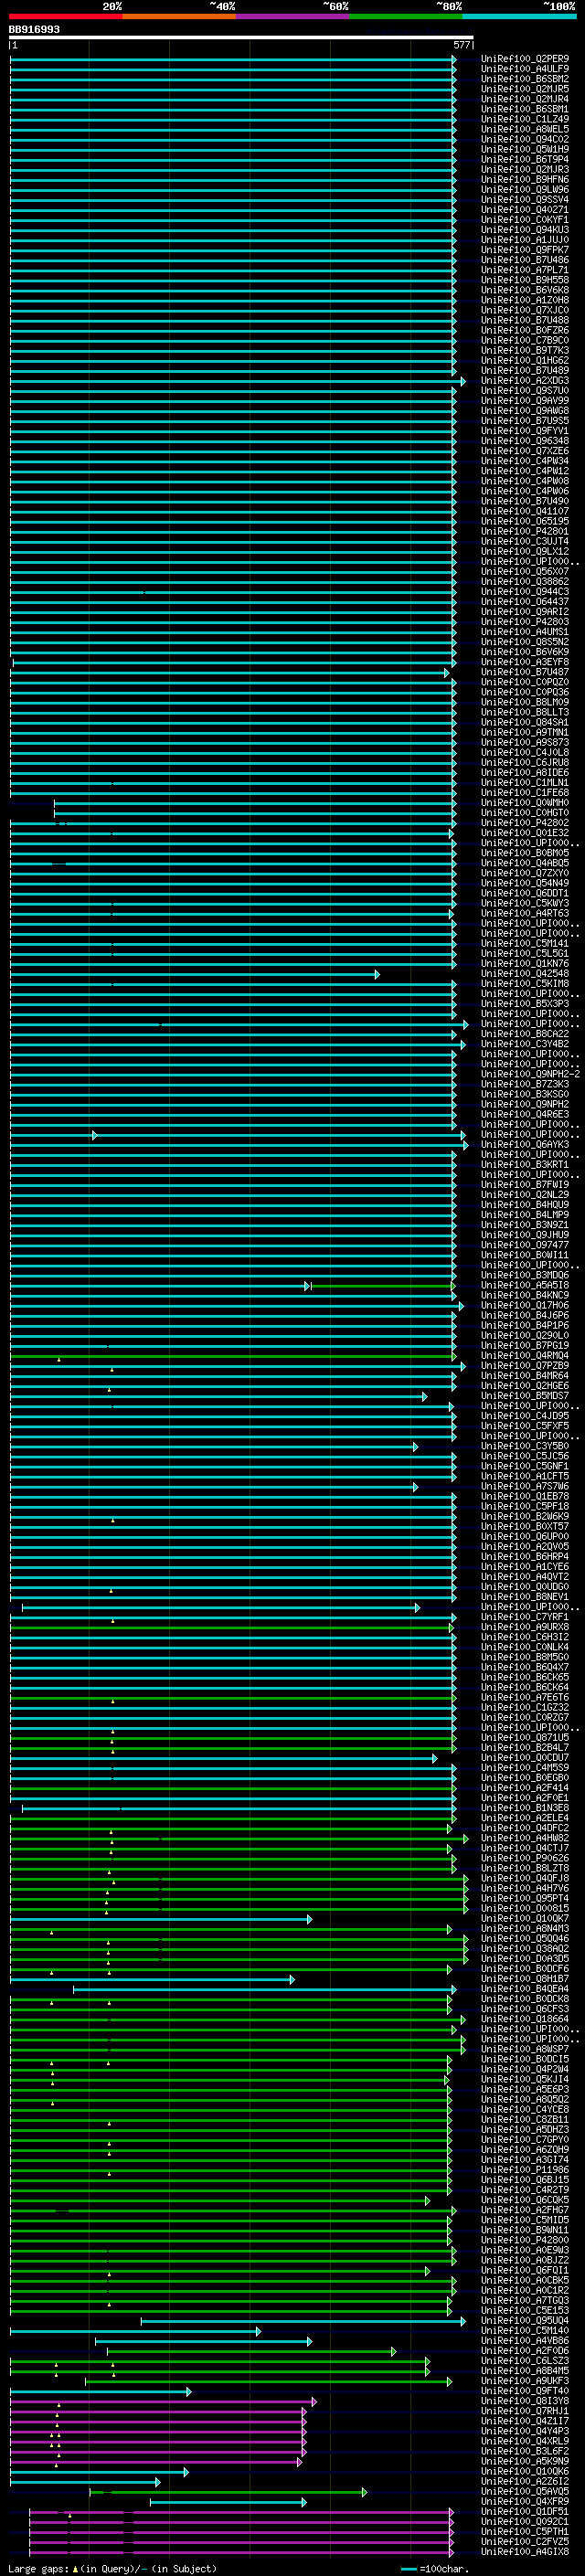The image size is (585, 2576).
Task: Click the 'Large gaps' legend text
Action: coord(38,2568)
